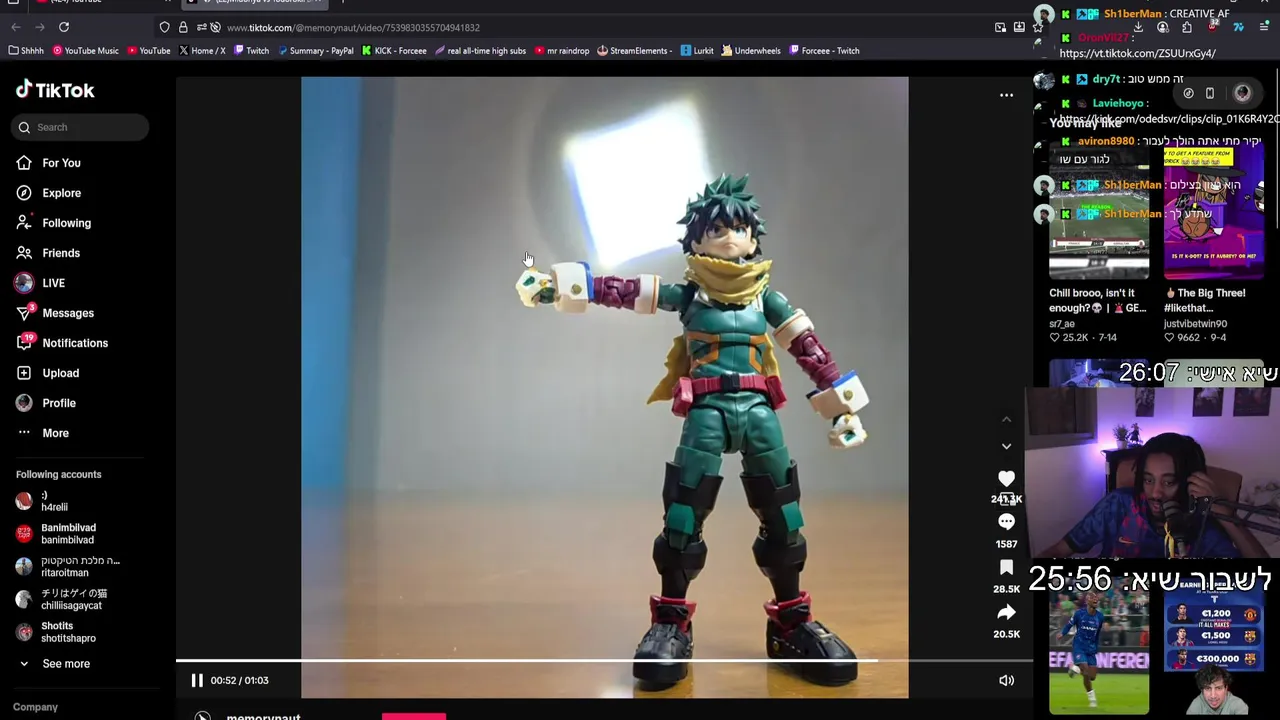Go forward in browser history
1280x720 pixels.
pyautogui.click(x=39, y=27)
